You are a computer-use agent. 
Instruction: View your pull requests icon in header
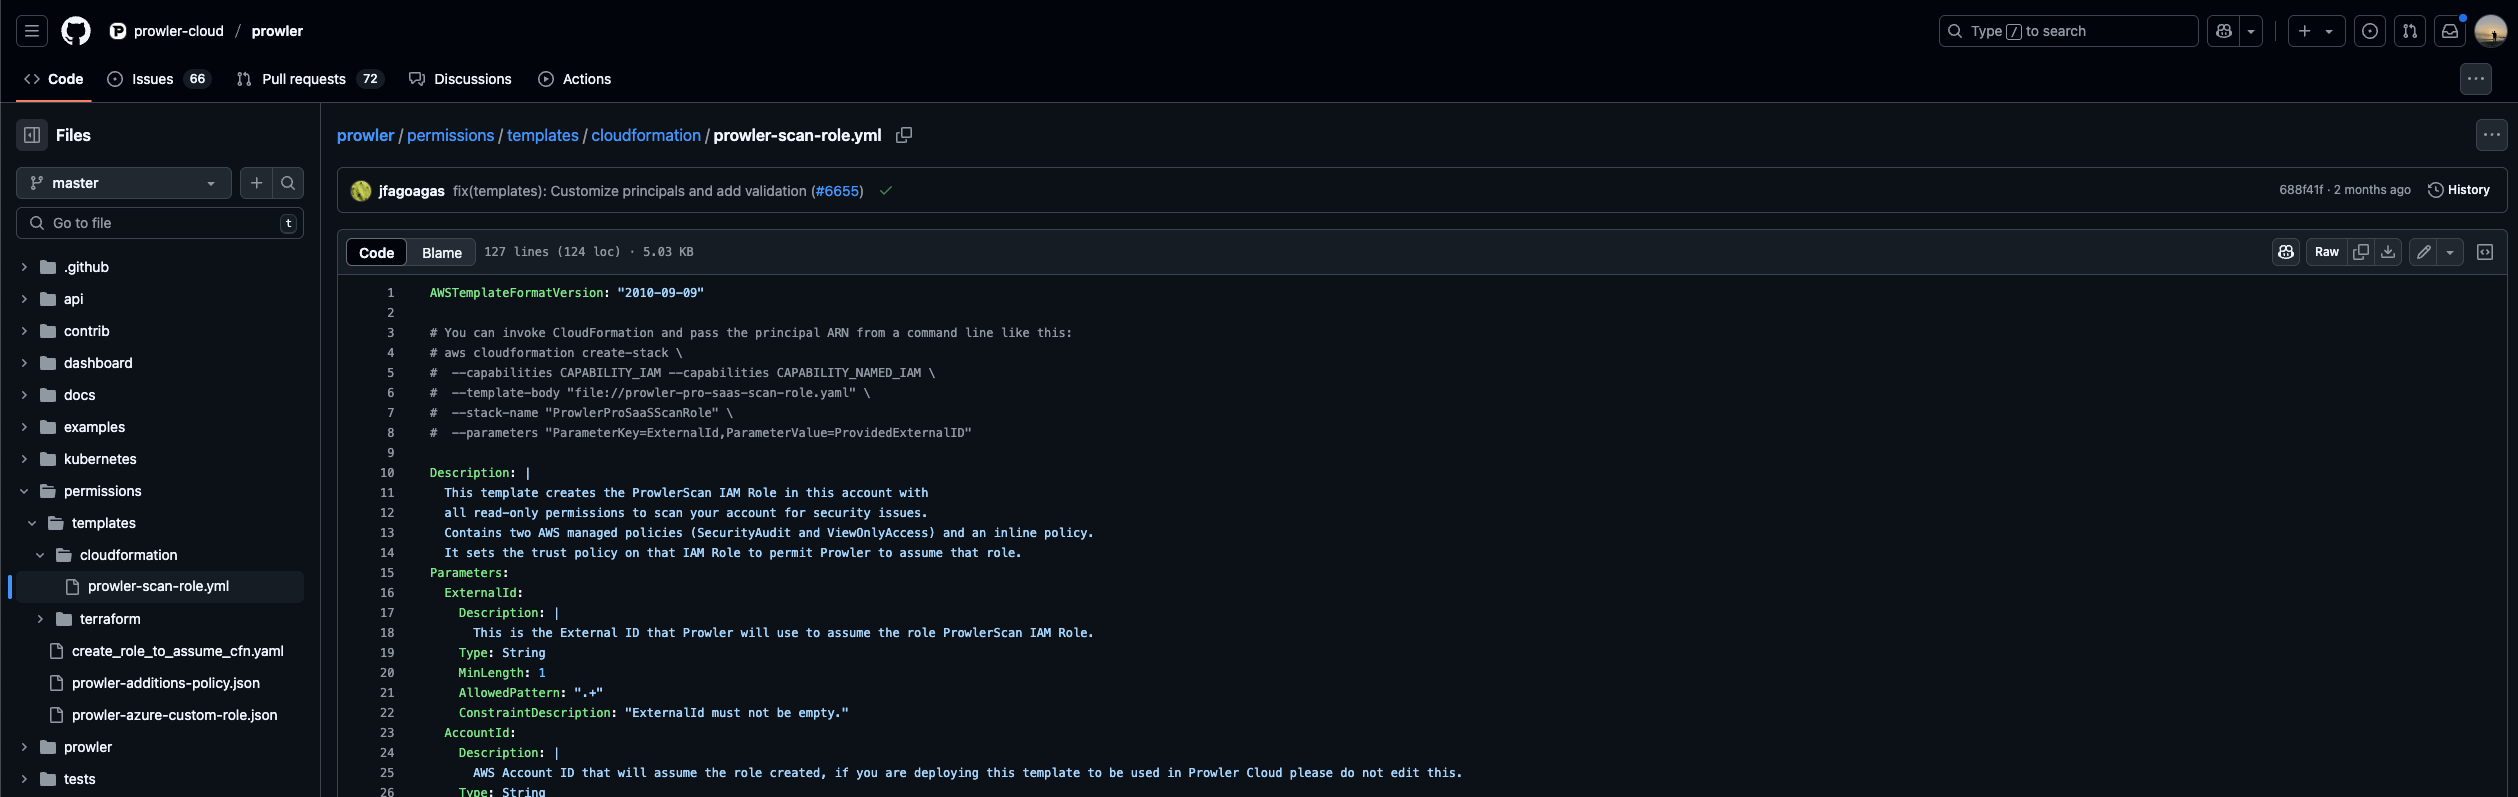click(2410, 31)
